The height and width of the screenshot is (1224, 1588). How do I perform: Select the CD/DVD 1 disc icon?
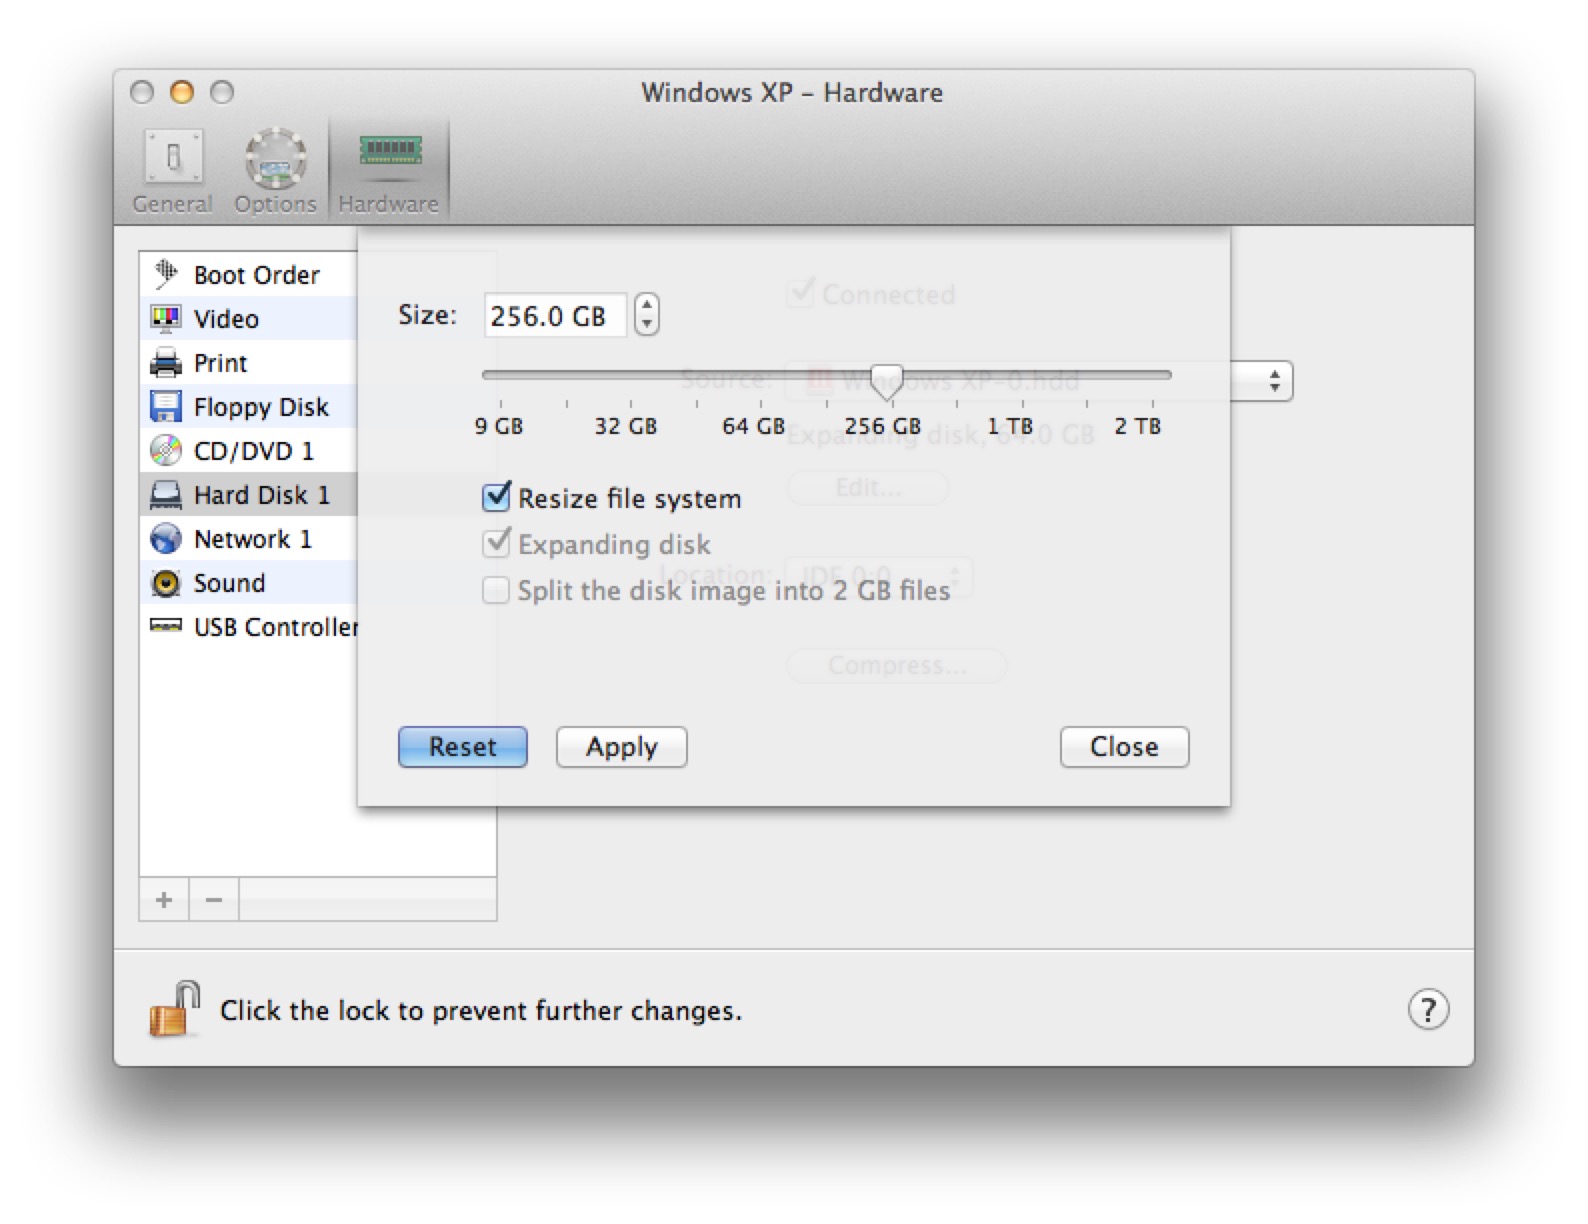166,450
